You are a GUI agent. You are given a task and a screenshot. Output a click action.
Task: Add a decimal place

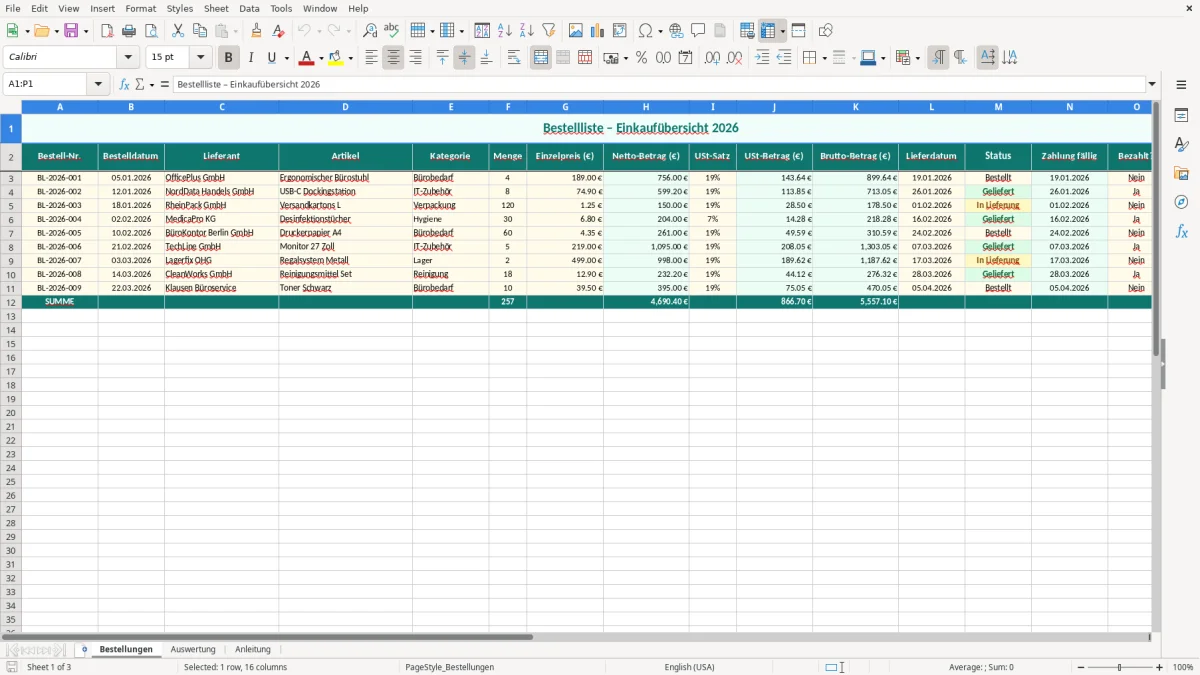click(x=712, y=58)
